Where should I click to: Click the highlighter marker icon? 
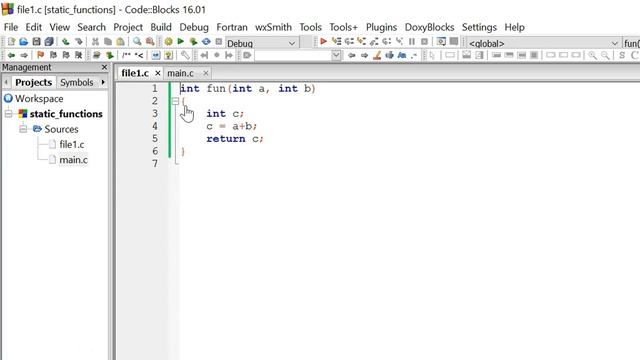tap(377, 55)
